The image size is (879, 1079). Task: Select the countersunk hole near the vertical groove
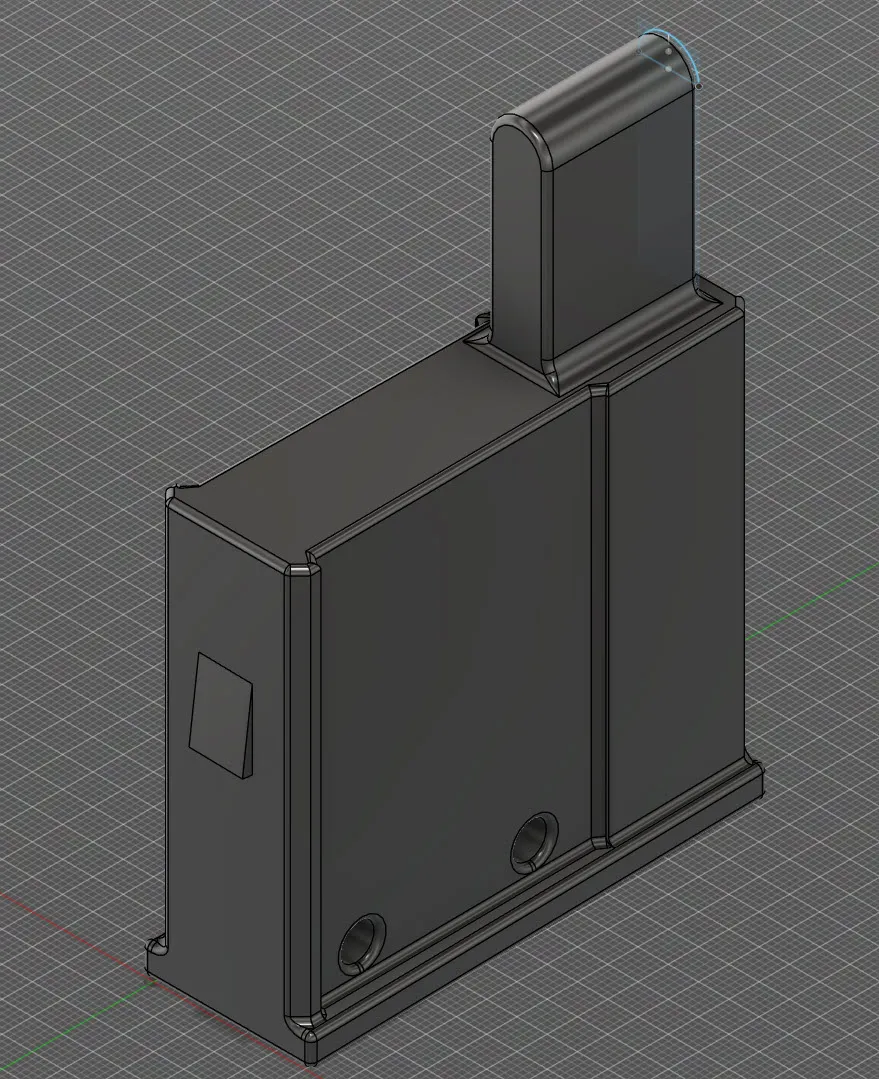(x=534, y=844)
